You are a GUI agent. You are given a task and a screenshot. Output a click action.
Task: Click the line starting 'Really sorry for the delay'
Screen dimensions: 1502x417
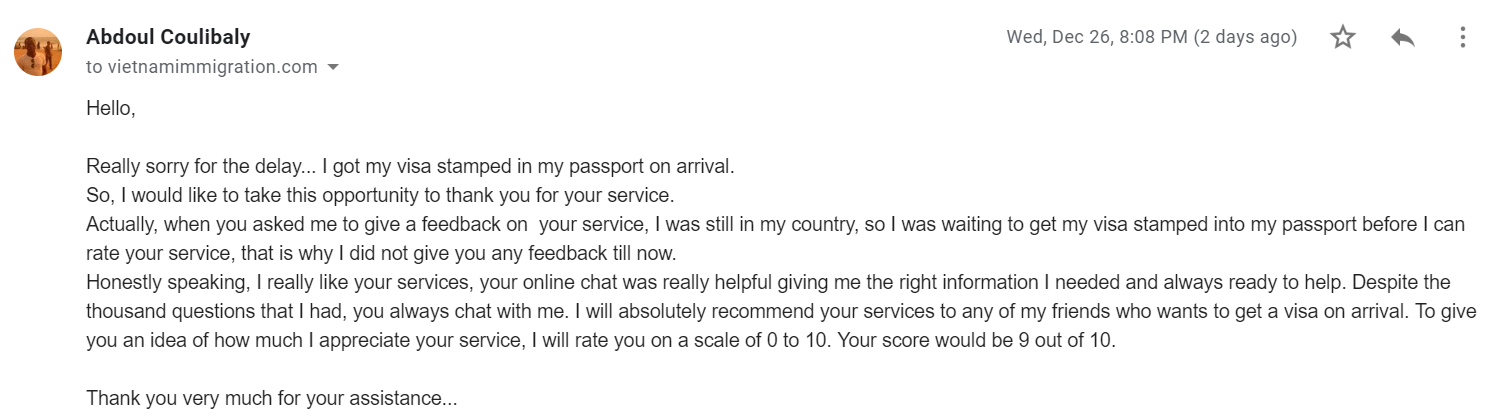click(x=410, y=166)
